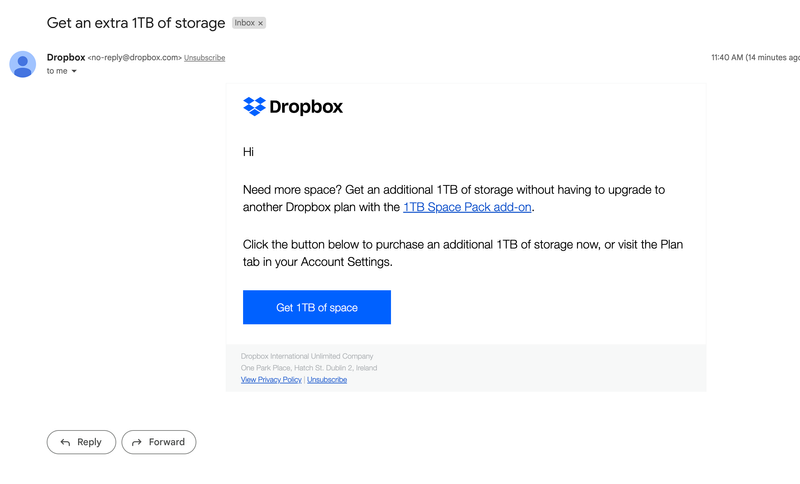Image resolution: width=800 pixels, height=484 pixels.
Task: Click the Inbox label tag
Action: (245, 23)
